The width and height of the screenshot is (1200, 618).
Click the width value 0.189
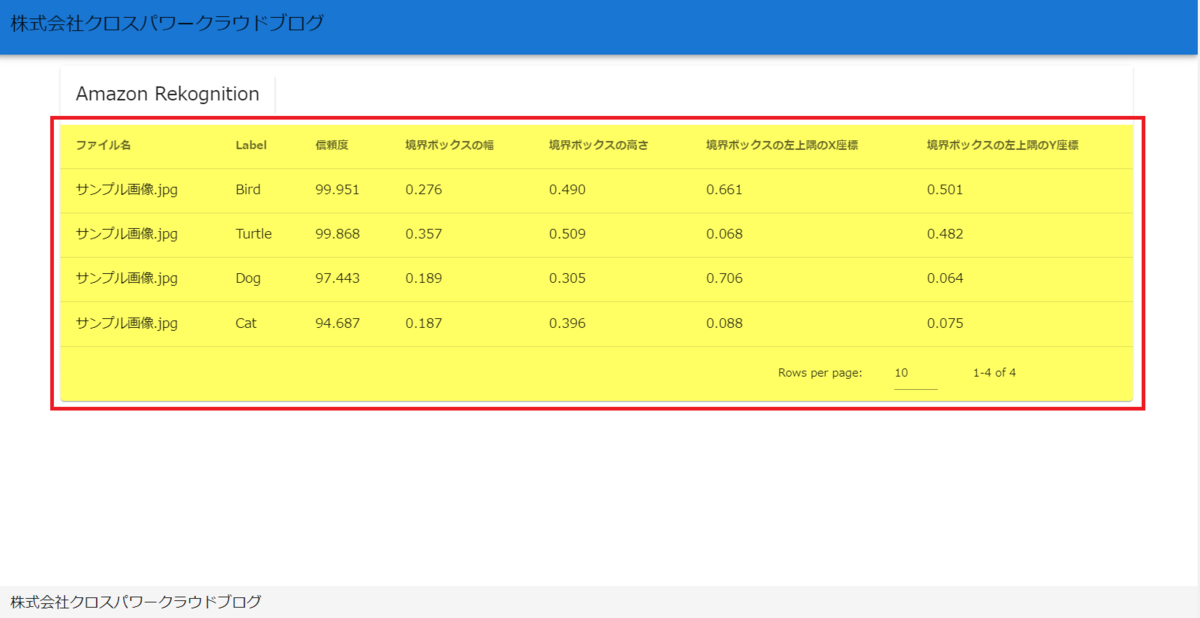point(423,278)
